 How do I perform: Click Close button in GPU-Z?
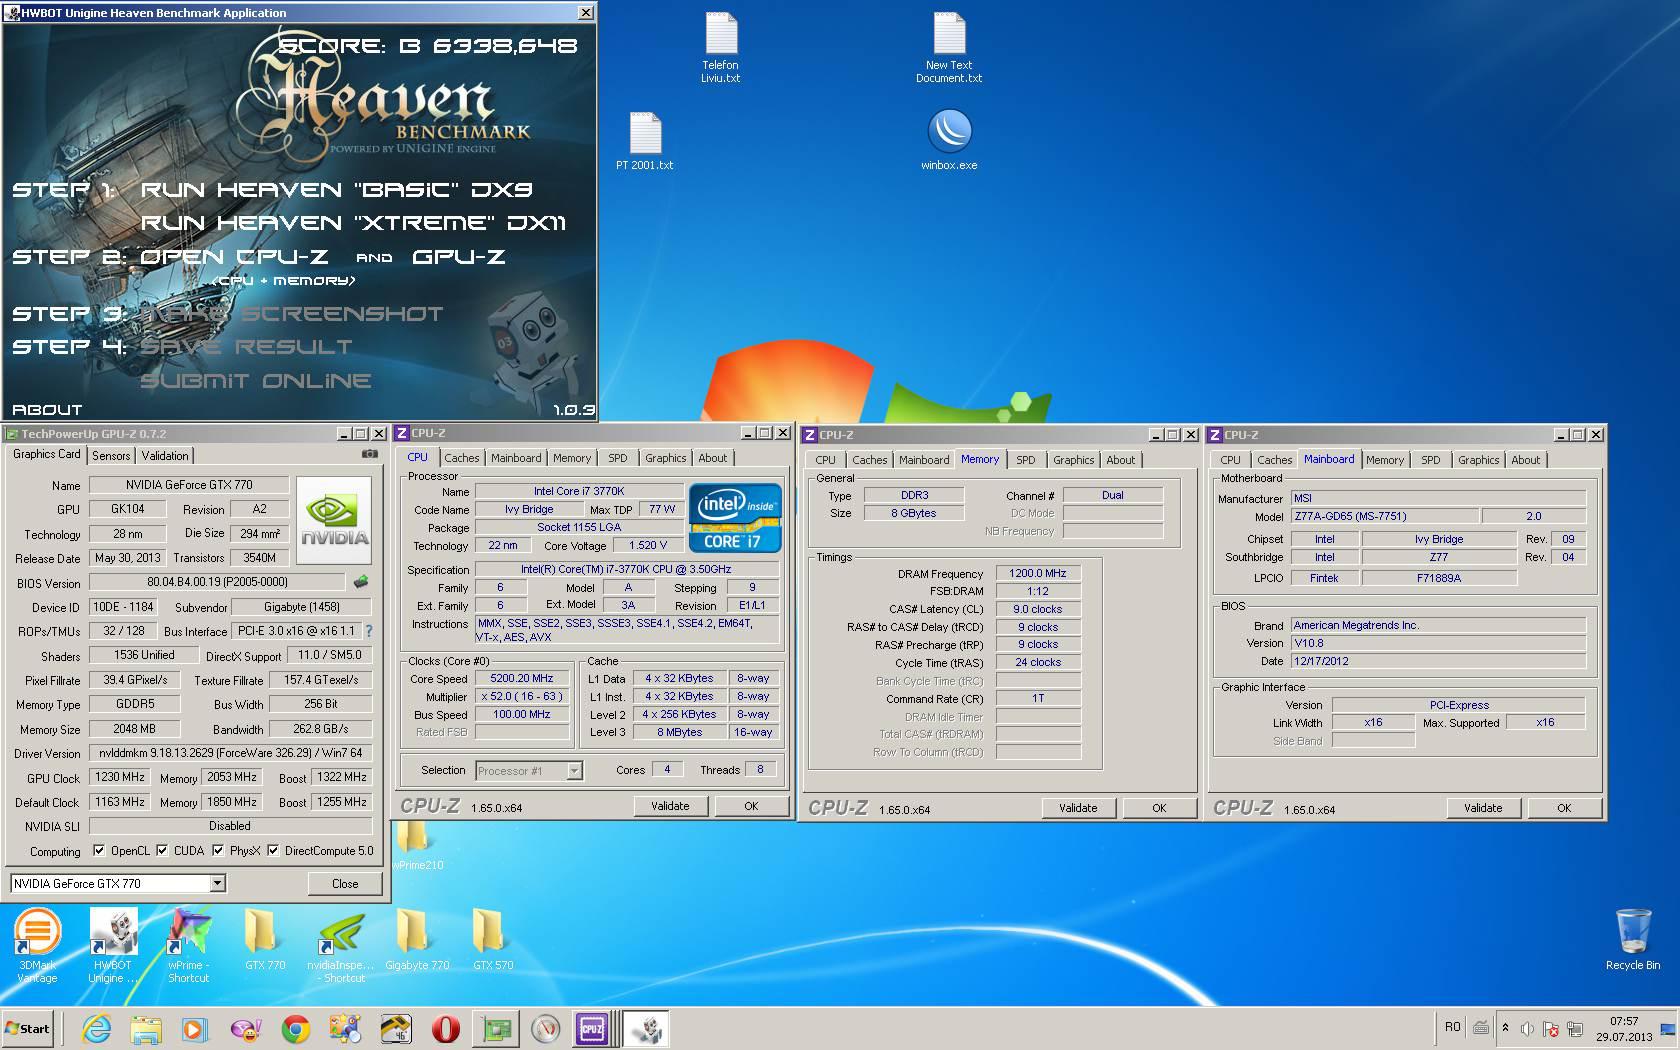(x=345, y=883)
